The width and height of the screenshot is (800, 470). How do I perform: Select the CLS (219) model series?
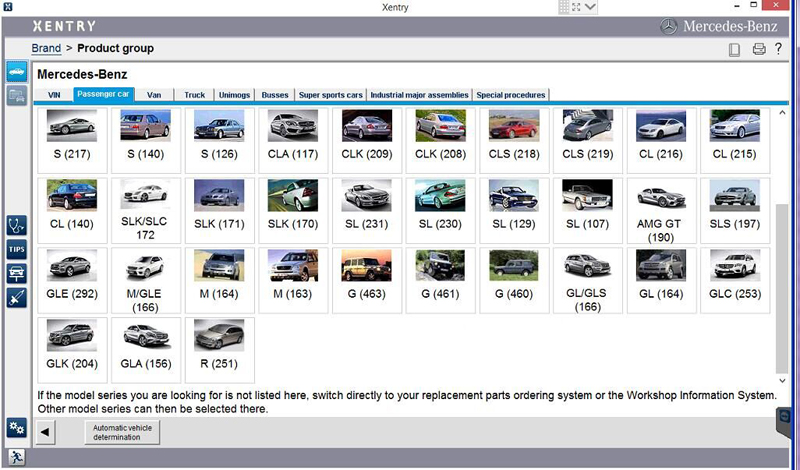pos(588,140)
